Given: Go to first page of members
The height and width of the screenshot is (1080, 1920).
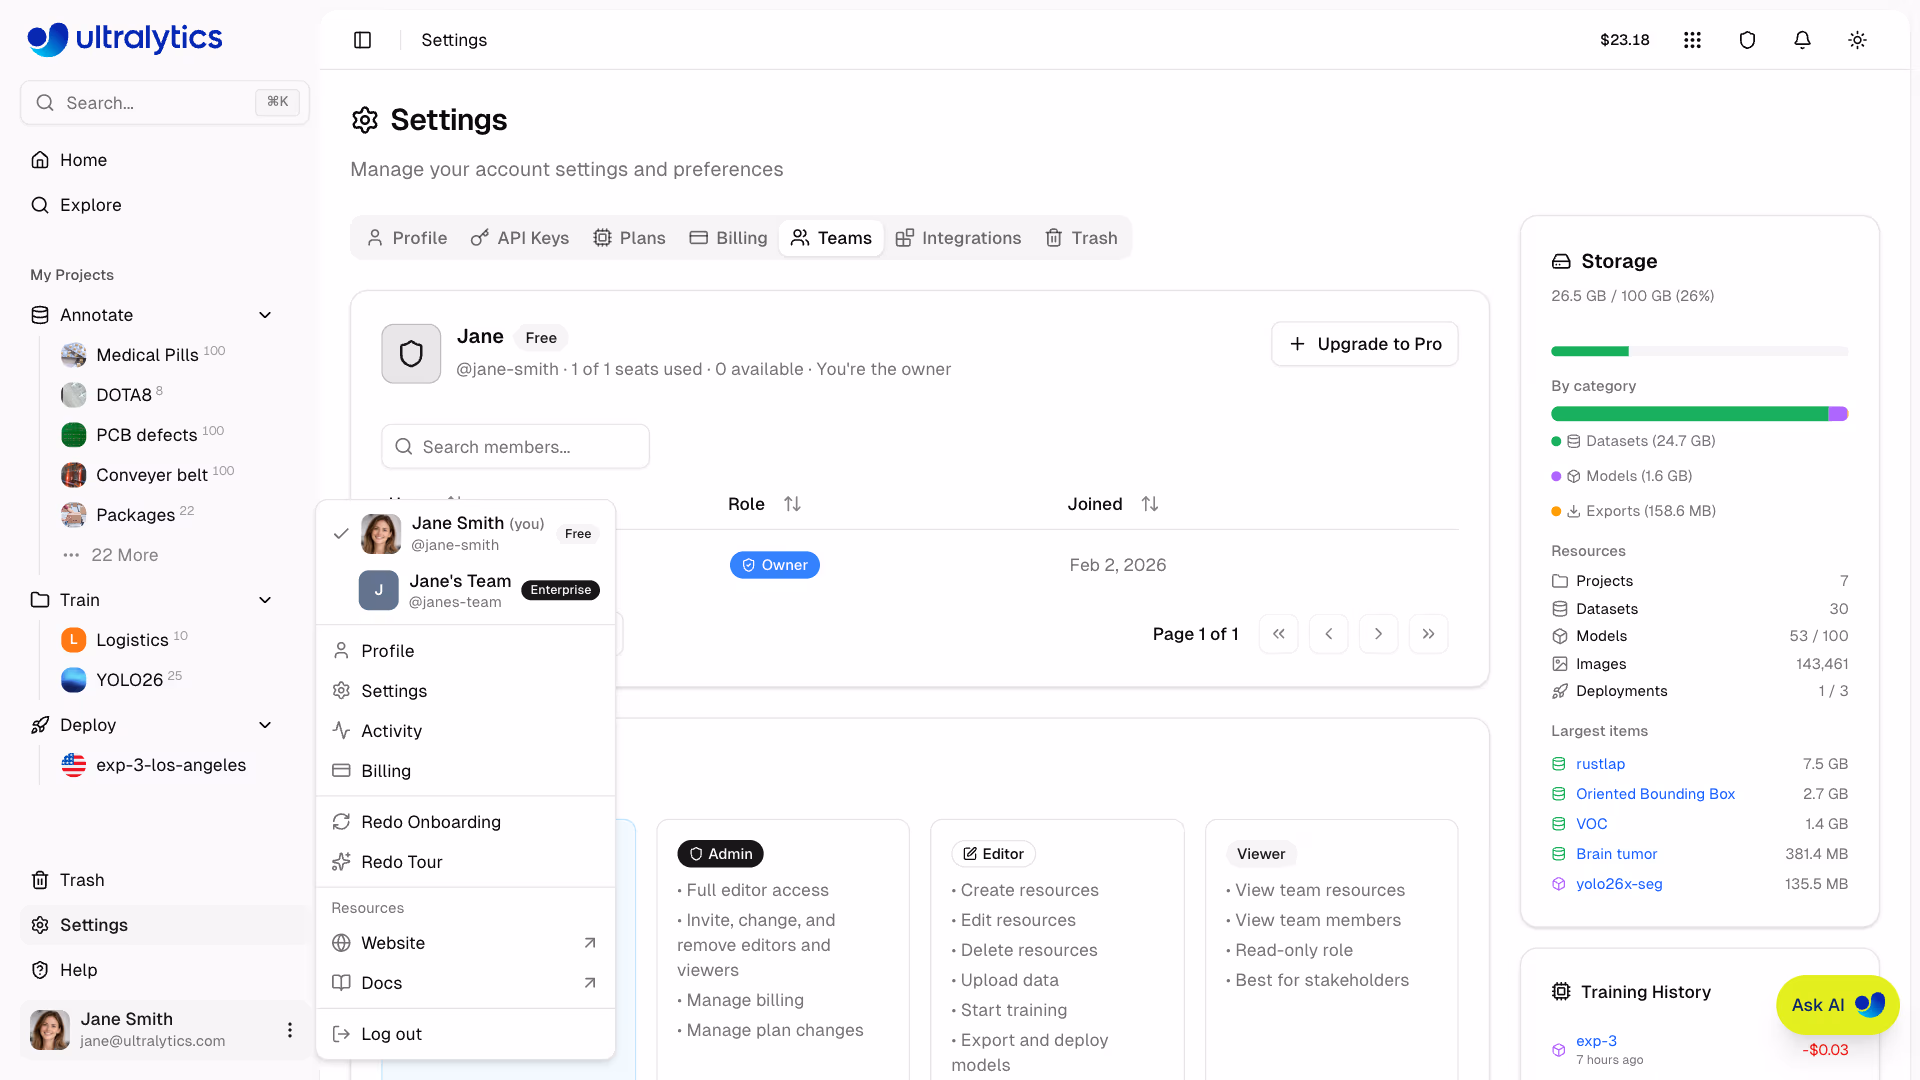Looking at the screenshot, I should [1279, 634].
